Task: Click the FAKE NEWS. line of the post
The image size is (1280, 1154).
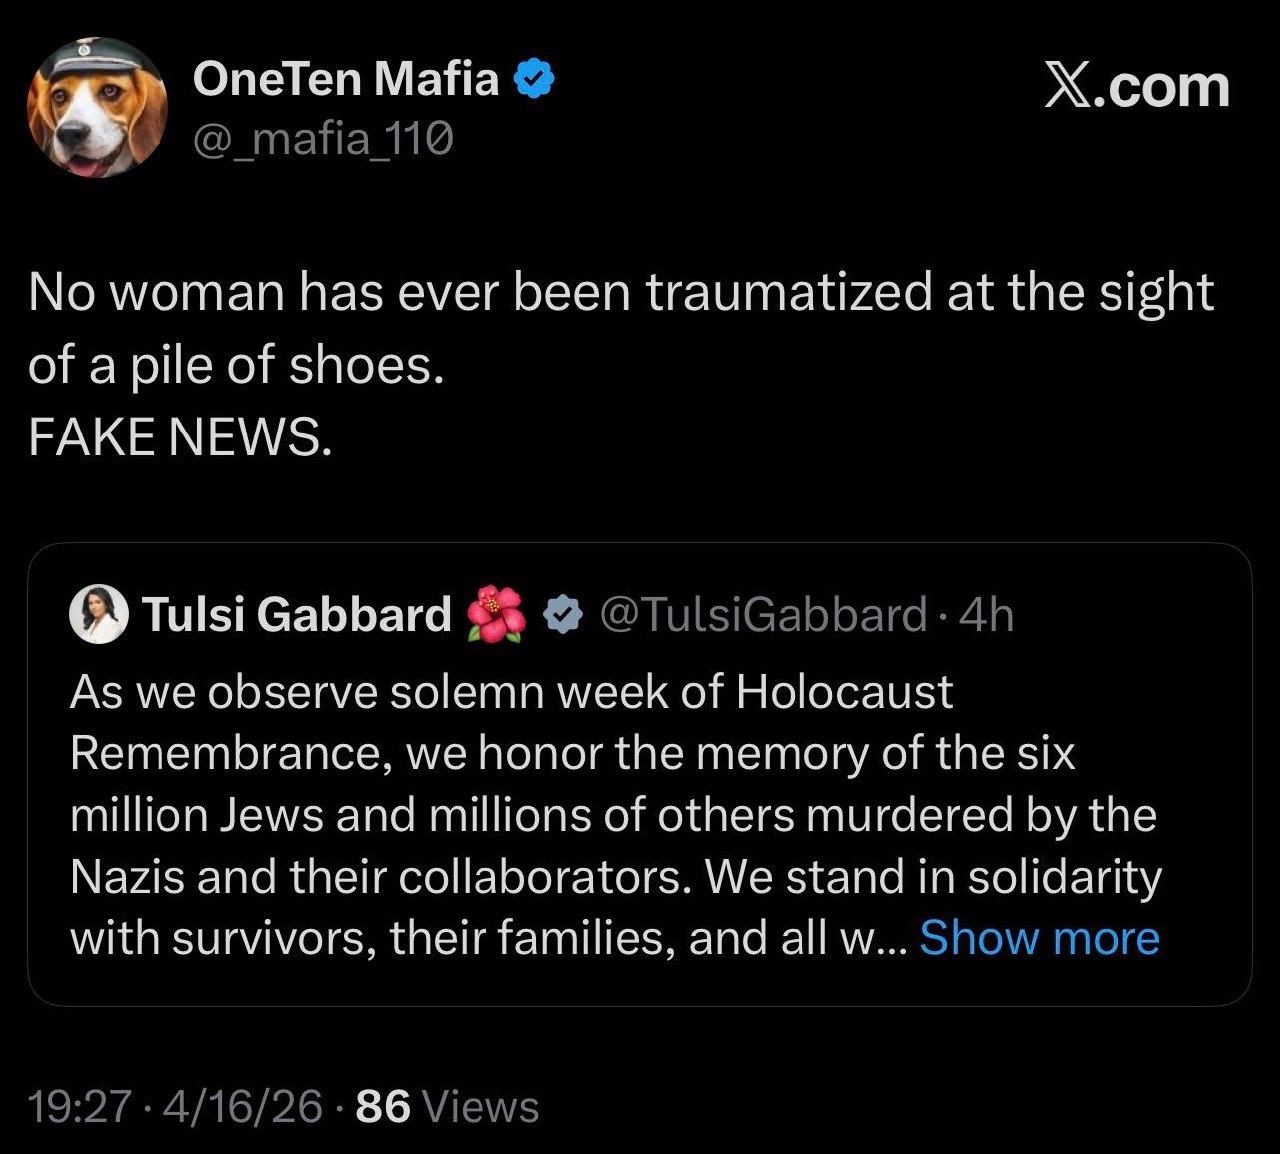Action: (x=180, y=436)
